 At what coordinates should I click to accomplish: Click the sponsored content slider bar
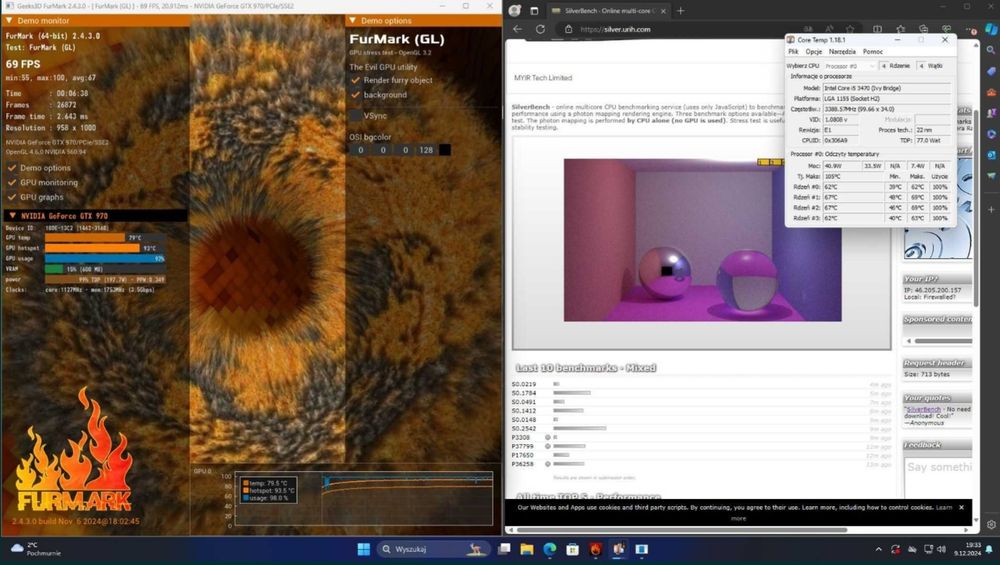pos(943,341)
